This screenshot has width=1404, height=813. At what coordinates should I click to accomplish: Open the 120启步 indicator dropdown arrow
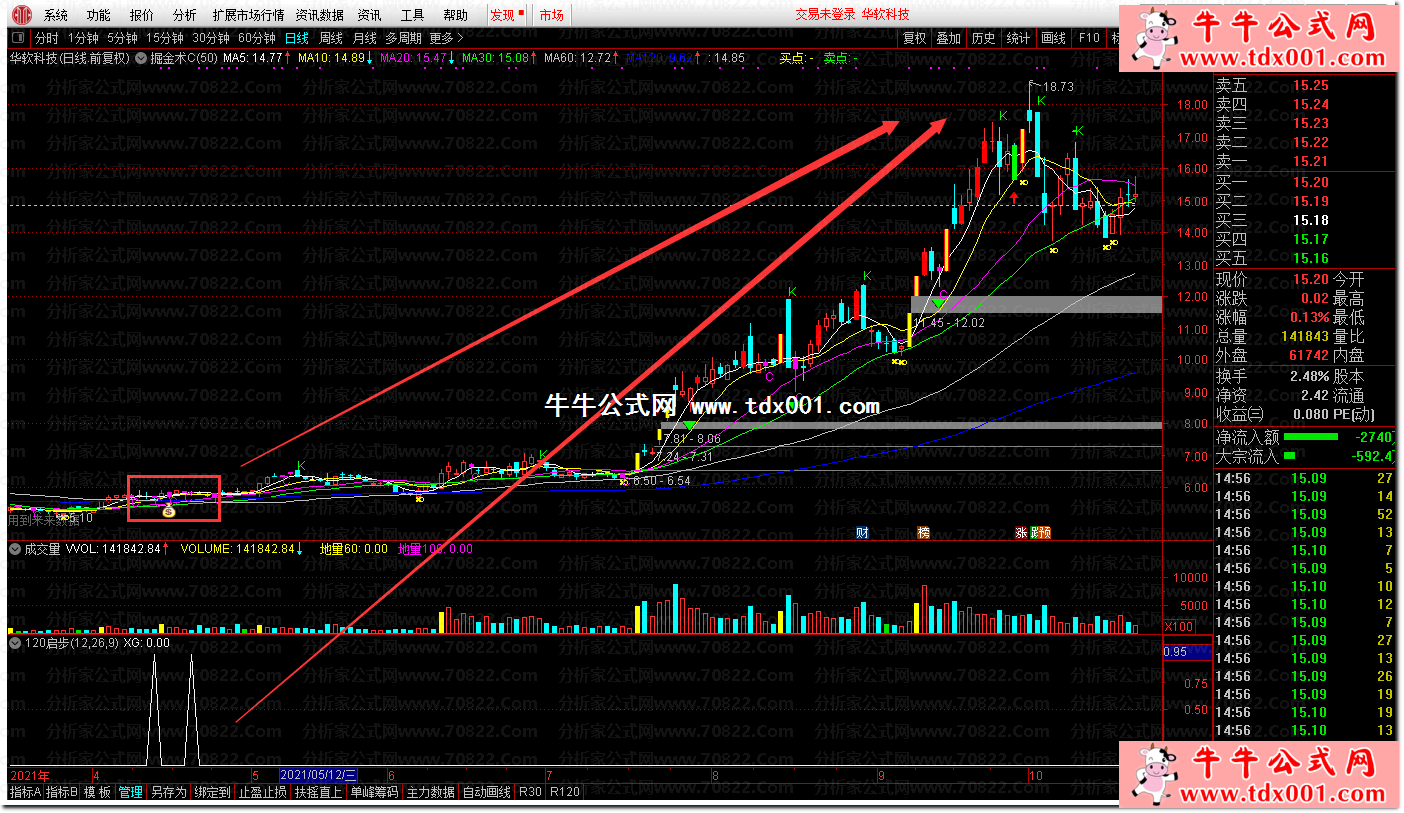[15, 643]
